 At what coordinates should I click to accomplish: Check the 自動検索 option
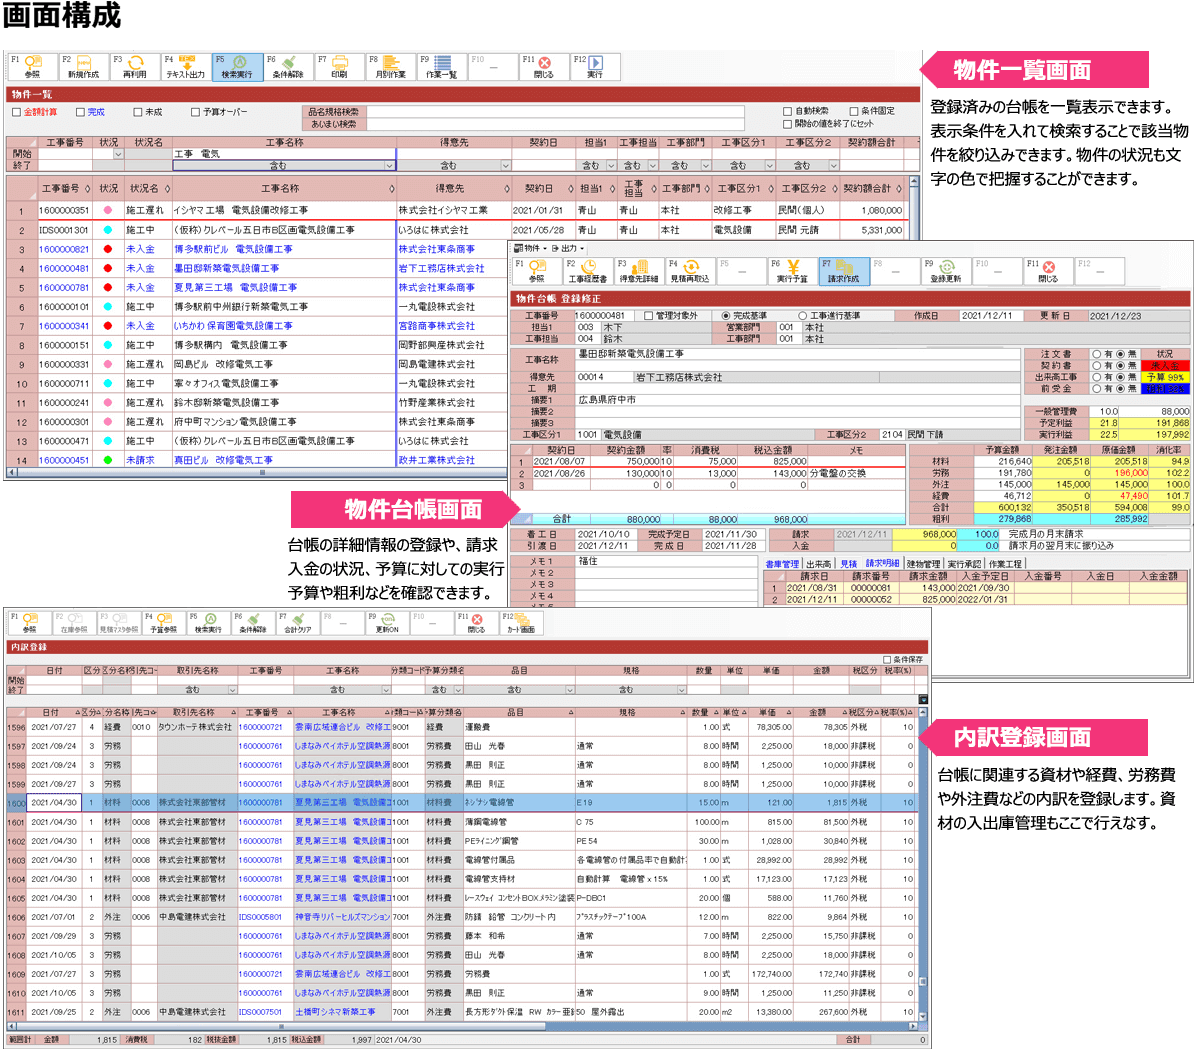788,111
